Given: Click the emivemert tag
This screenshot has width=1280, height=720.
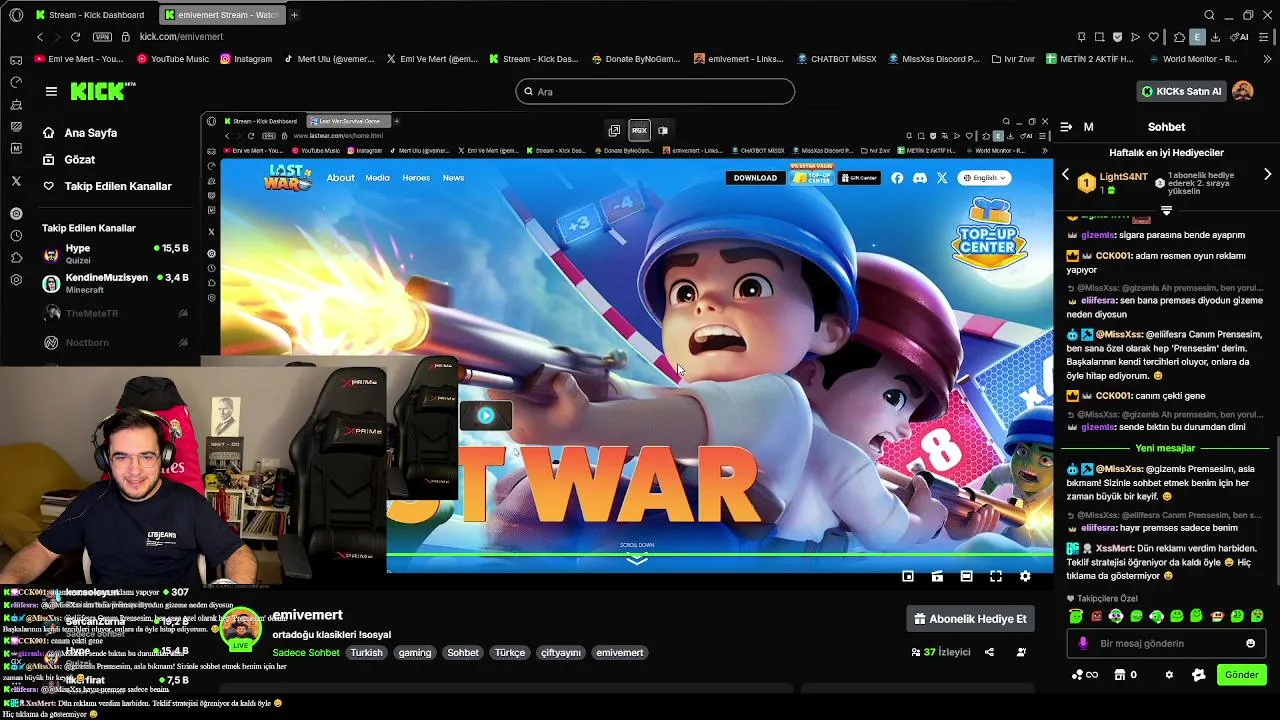Looking at the screenshot, I should [x=620, y=653].
